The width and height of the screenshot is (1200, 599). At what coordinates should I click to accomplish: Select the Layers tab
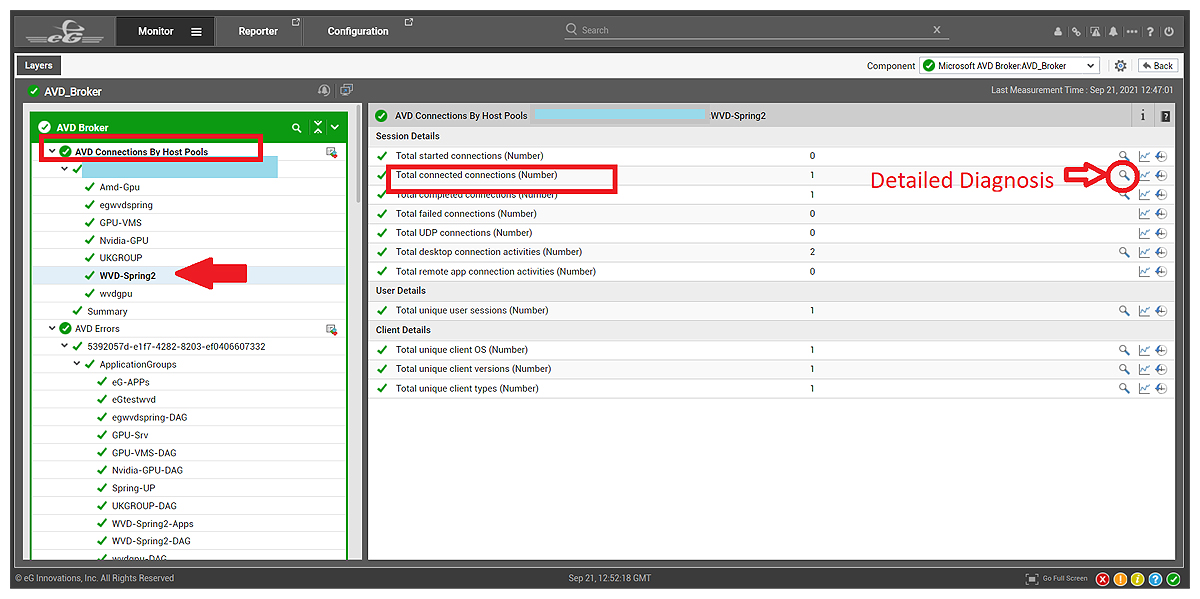[39, 66]
